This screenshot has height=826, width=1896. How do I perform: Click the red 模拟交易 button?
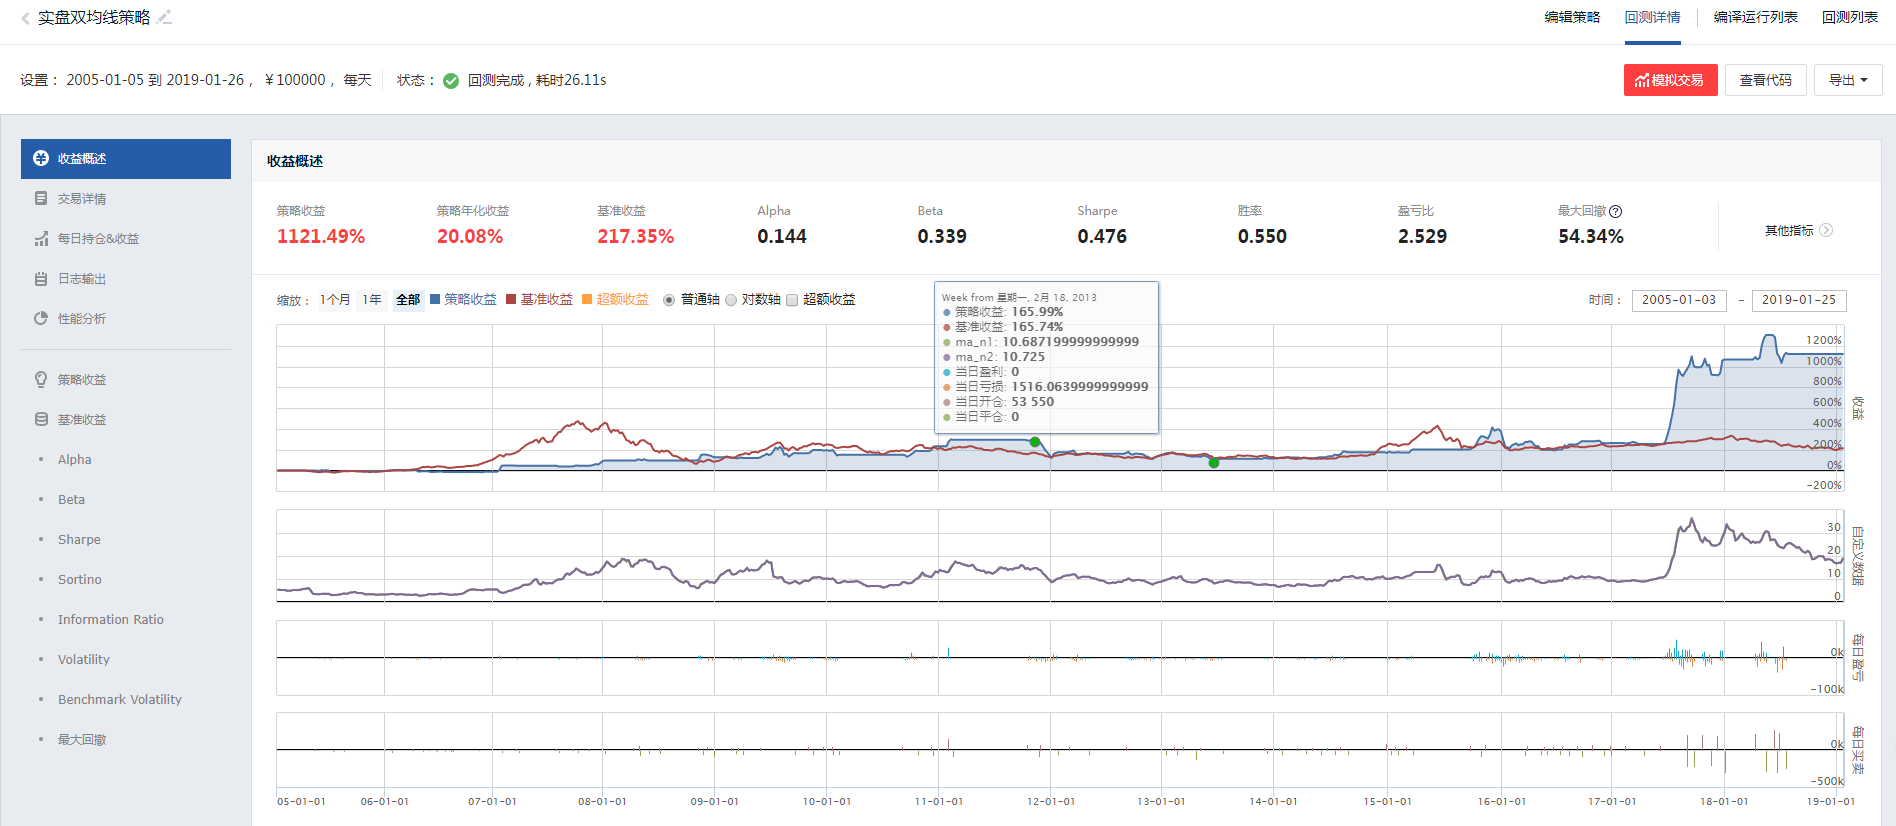(x=1670, y=80)
